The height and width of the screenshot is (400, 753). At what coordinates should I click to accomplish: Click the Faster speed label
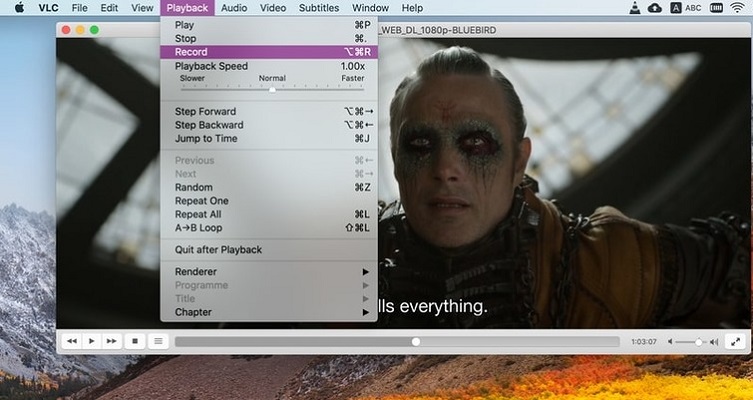pyautogui.click(x=353, y=78)
